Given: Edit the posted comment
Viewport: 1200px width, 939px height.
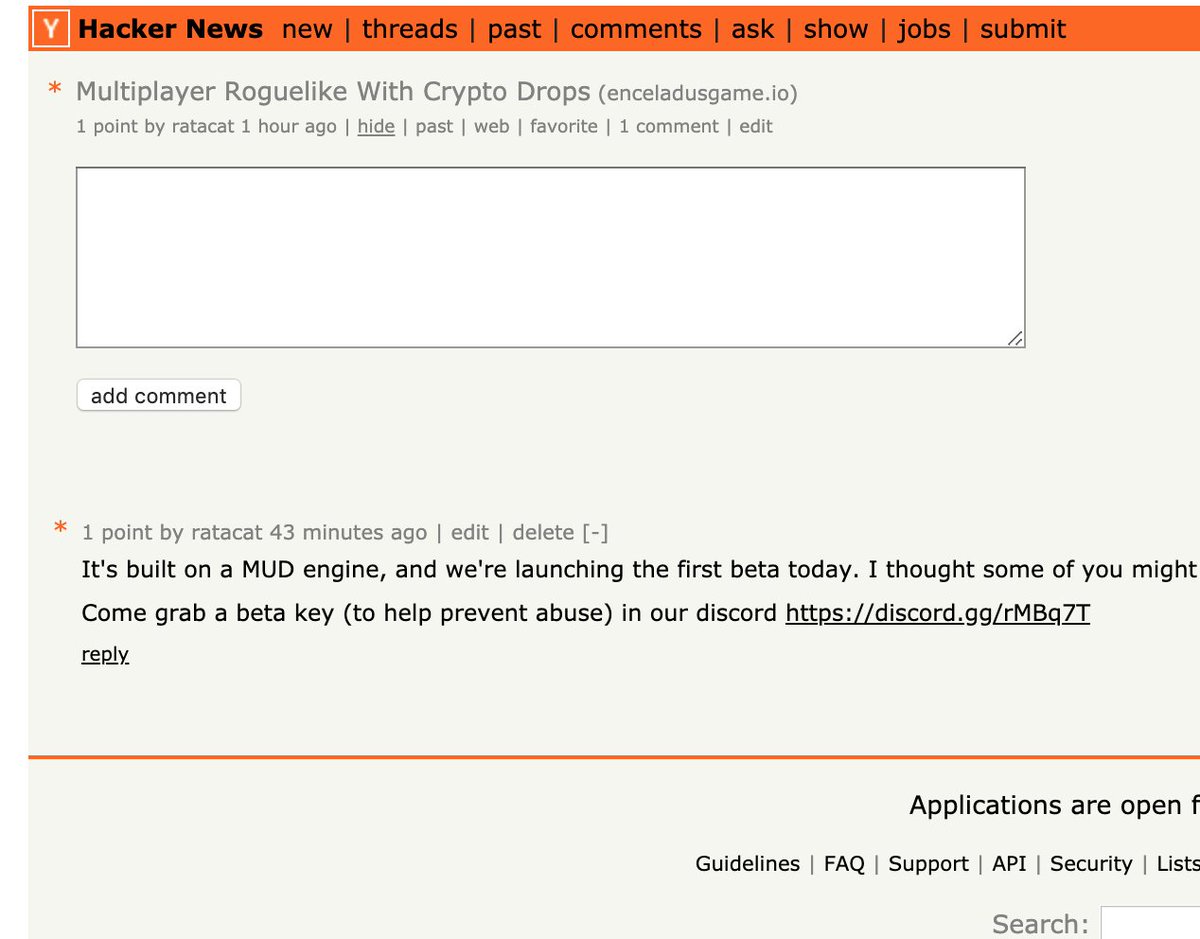Looking at the screenshot, I should [470, 532].
